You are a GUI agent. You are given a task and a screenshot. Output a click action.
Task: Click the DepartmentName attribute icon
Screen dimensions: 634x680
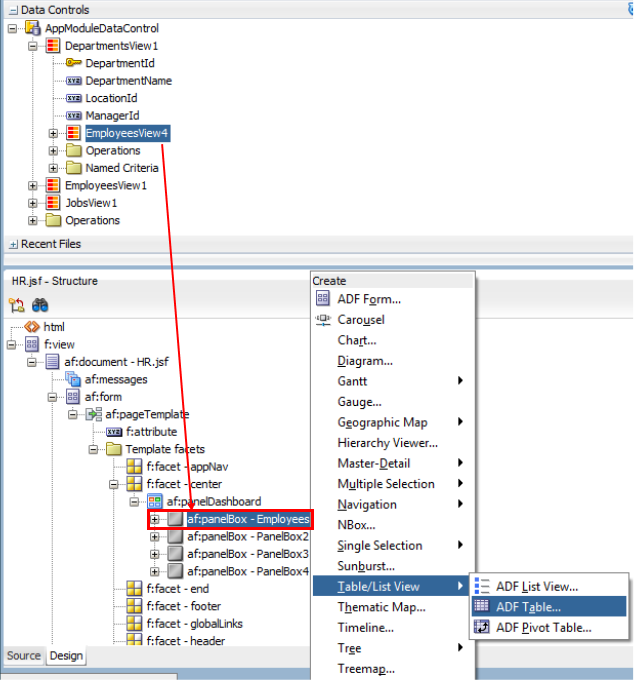pyautogui.click(x=73, y=81)
